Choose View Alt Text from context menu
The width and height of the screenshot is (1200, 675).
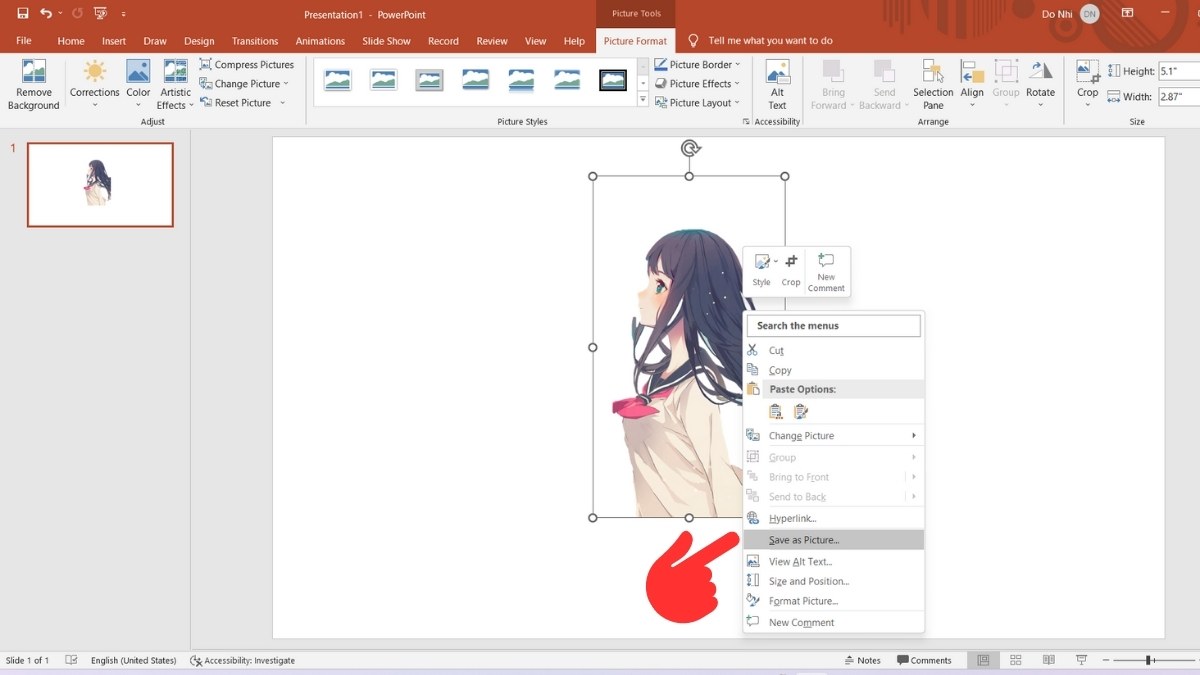834,561
